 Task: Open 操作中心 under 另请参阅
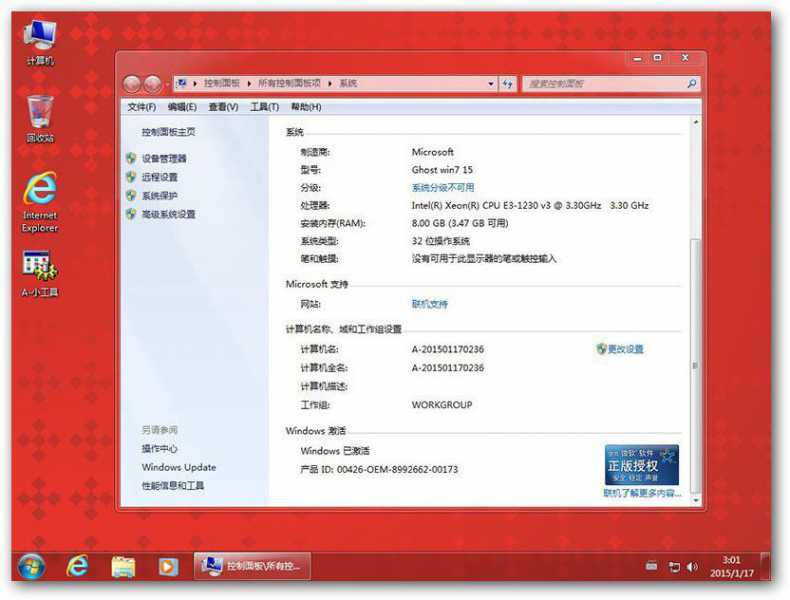(x=159, y=449)
